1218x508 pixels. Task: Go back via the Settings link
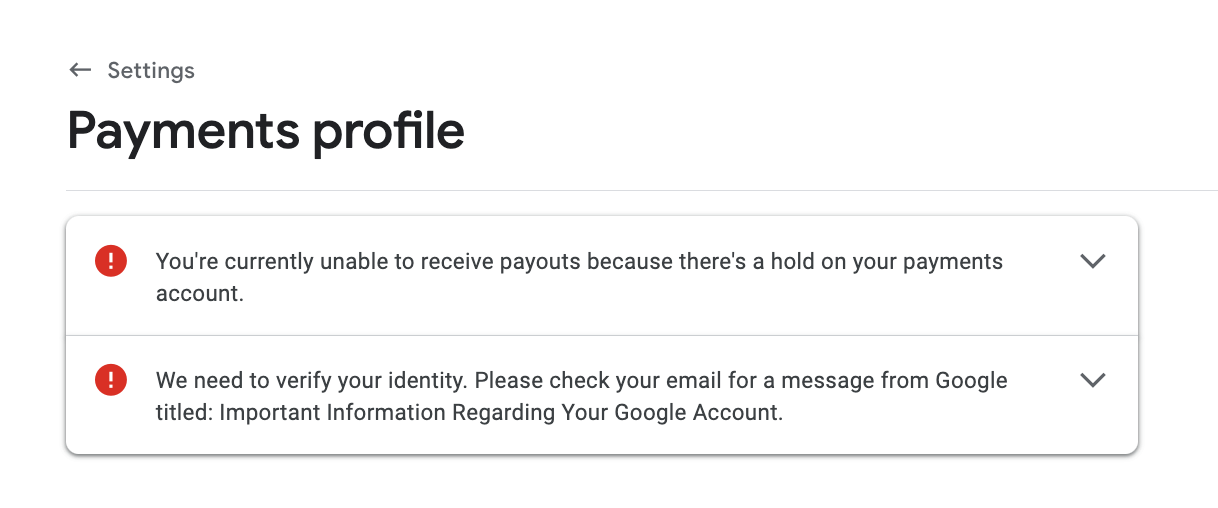[151, 70]
